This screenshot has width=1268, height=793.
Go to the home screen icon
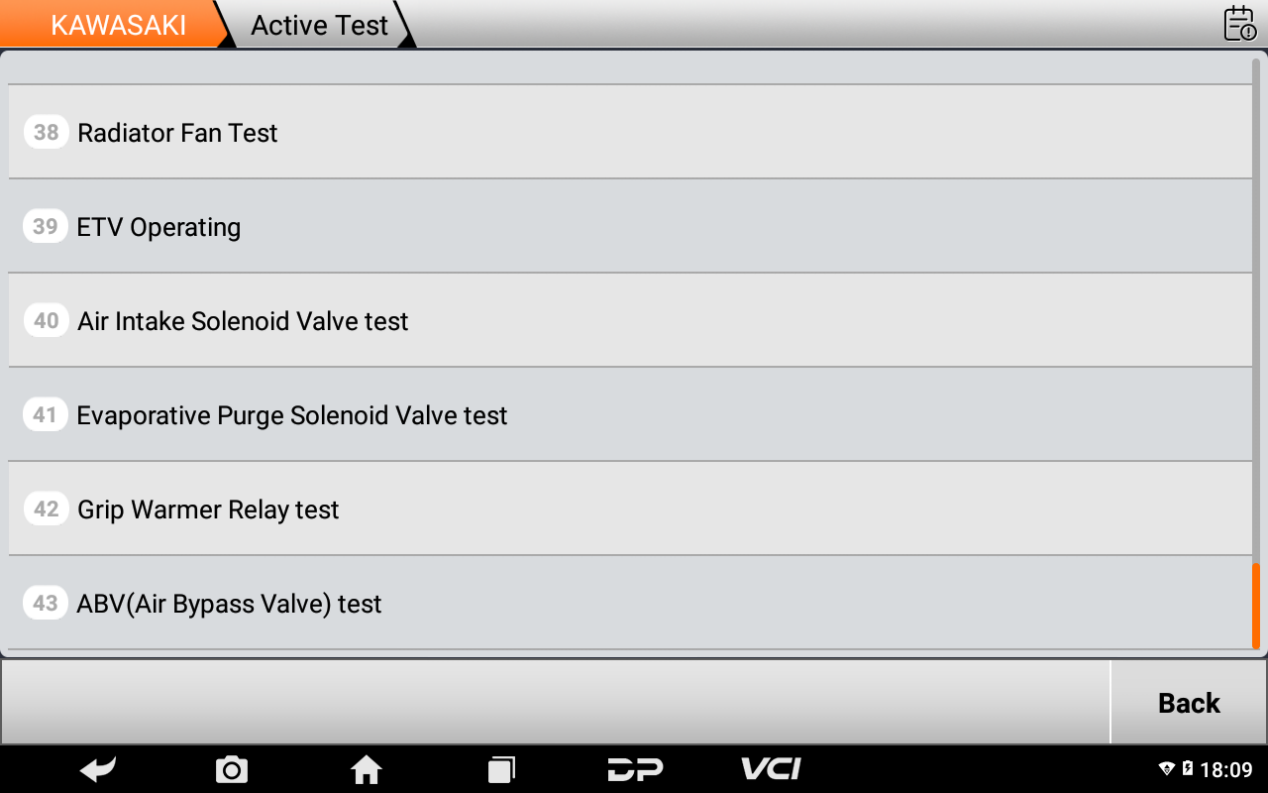point(366,769)
